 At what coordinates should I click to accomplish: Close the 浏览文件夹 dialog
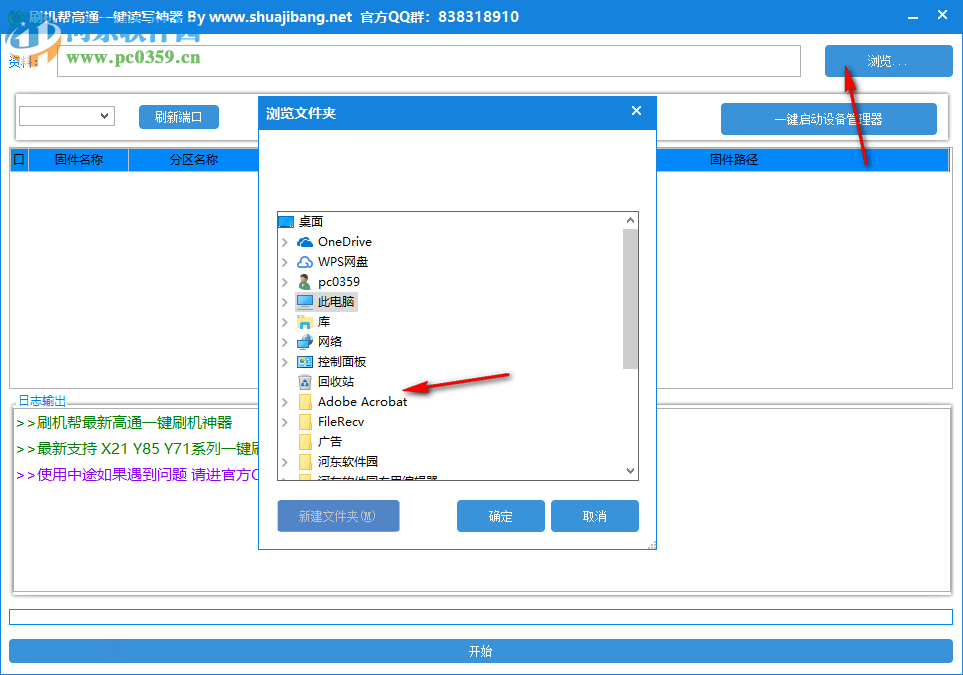click(636, 111)
